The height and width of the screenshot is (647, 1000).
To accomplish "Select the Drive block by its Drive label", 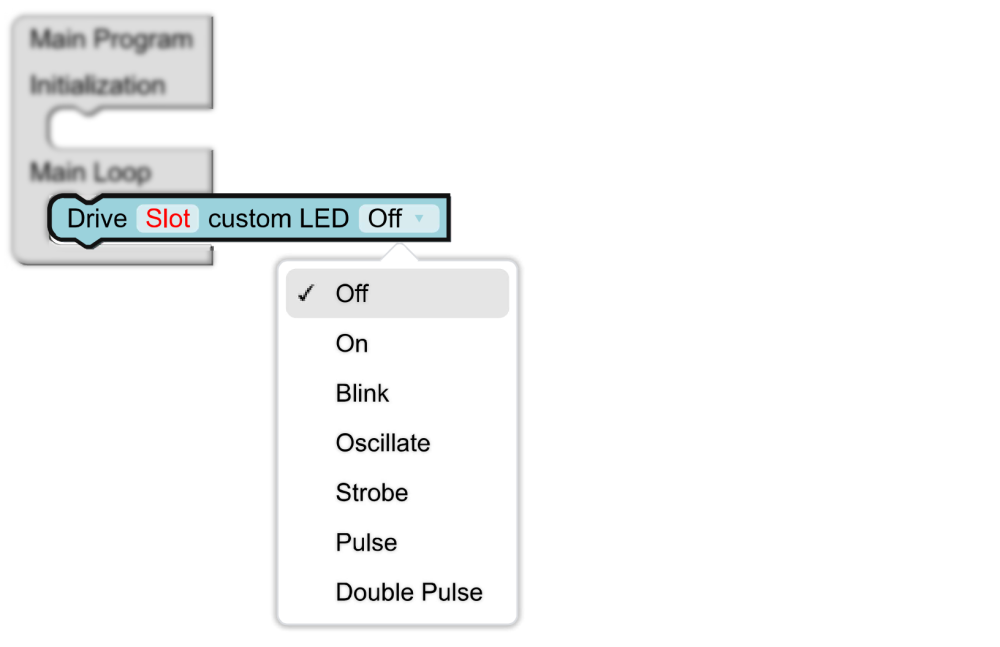I will click(97, 218).
